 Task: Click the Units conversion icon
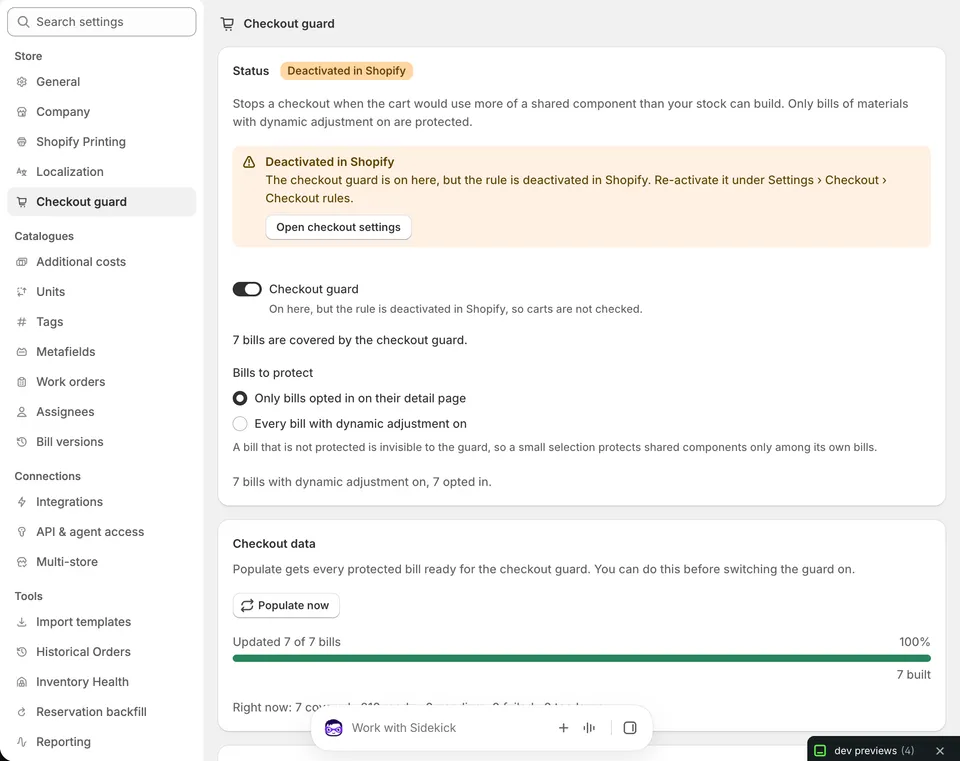[x=22, y=291]
